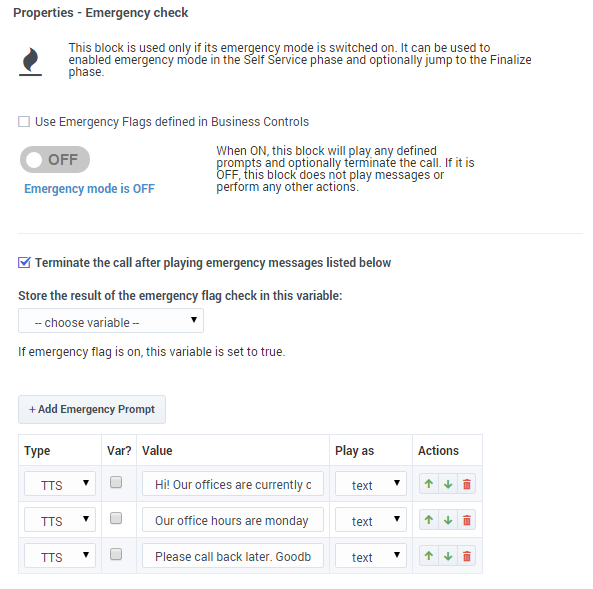Edit the 'Our office hours are monday' value field
The image size is (593, 589).
pyautogui.click(x=233, y=520)
